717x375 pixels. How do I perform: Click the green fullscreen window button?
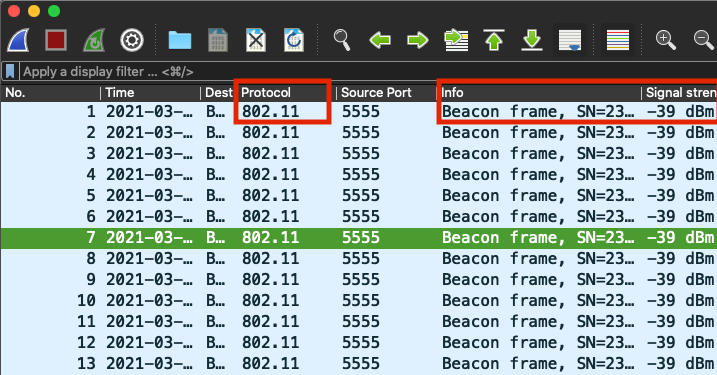[54, 11]
